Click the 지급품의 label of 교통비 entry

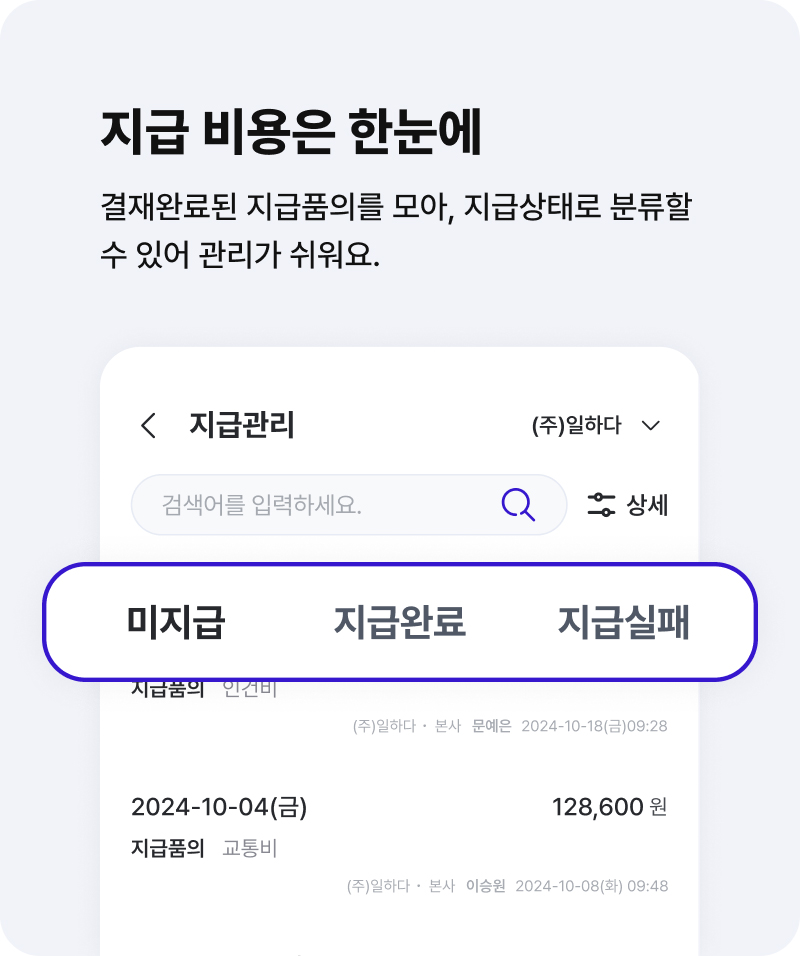(168, 848)
